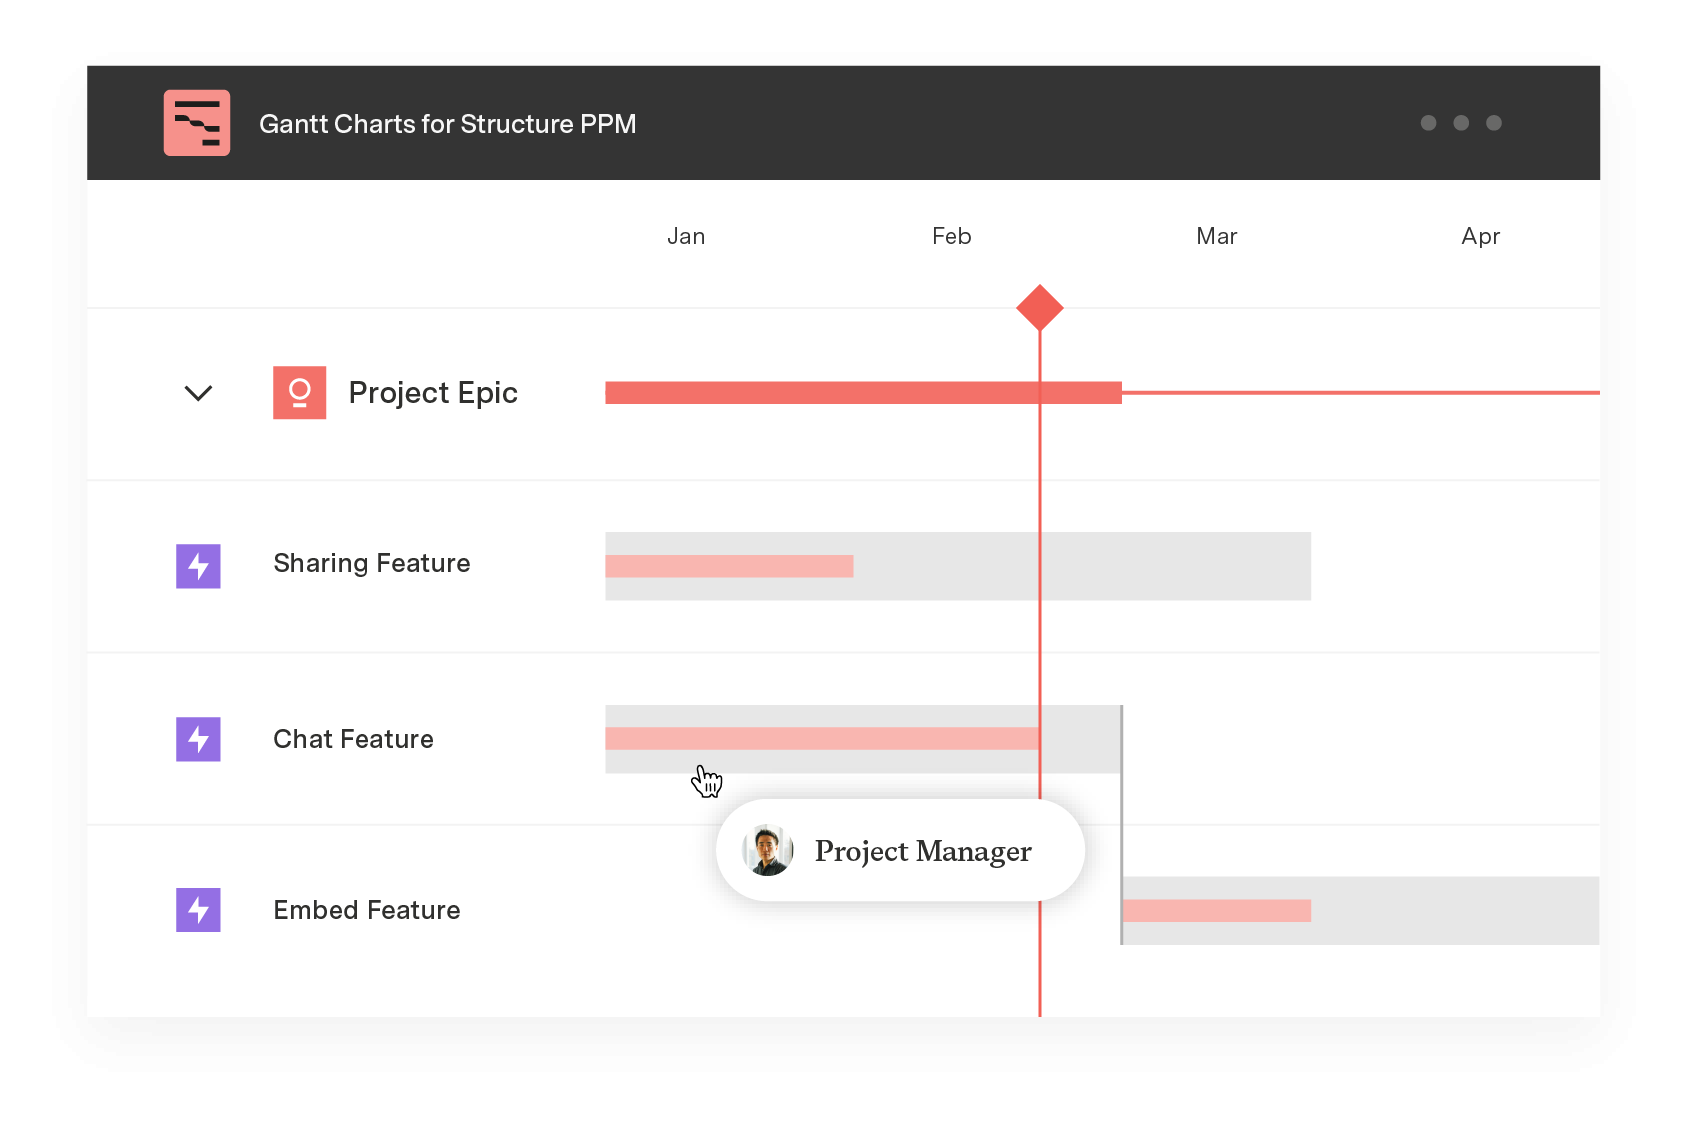The height and width of the screenshot is (1124, 1688).
Task: Select the Jan month header
Action: point(686,236)
